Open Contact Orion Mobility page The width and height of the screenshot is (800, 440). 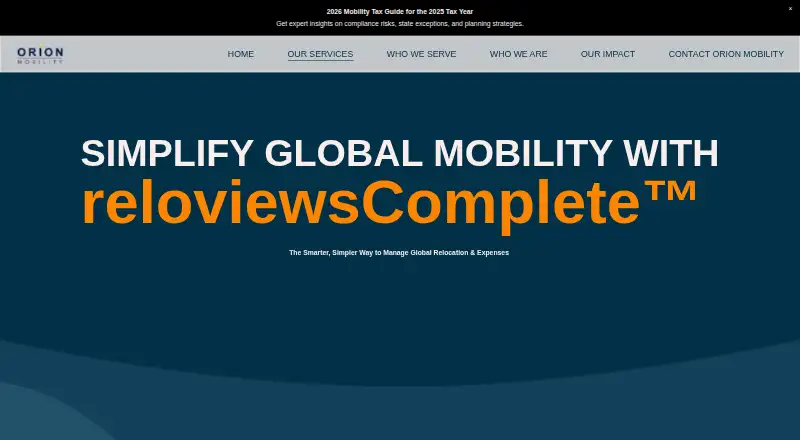[726, 54]
